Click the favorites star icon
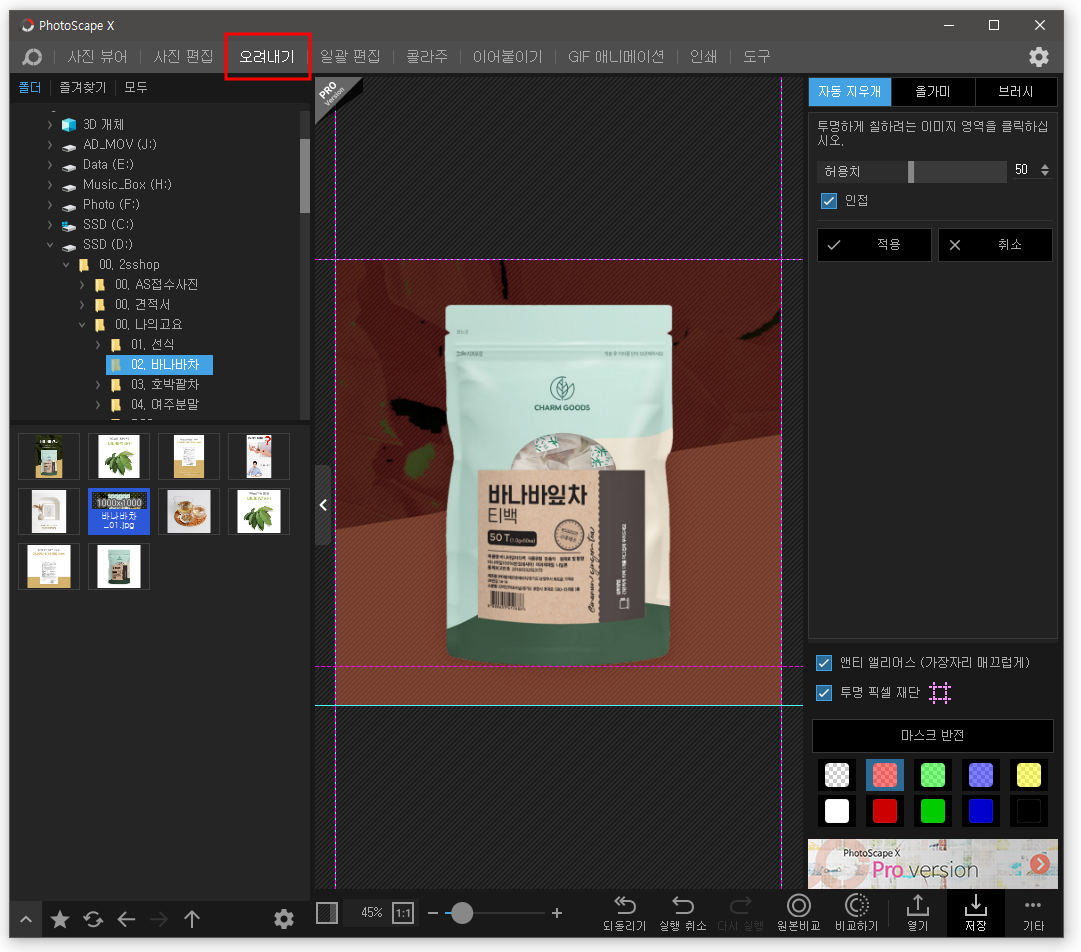The width and height of the screenshot is (1081, 952). pyautogui.click(x=60, y=919)
